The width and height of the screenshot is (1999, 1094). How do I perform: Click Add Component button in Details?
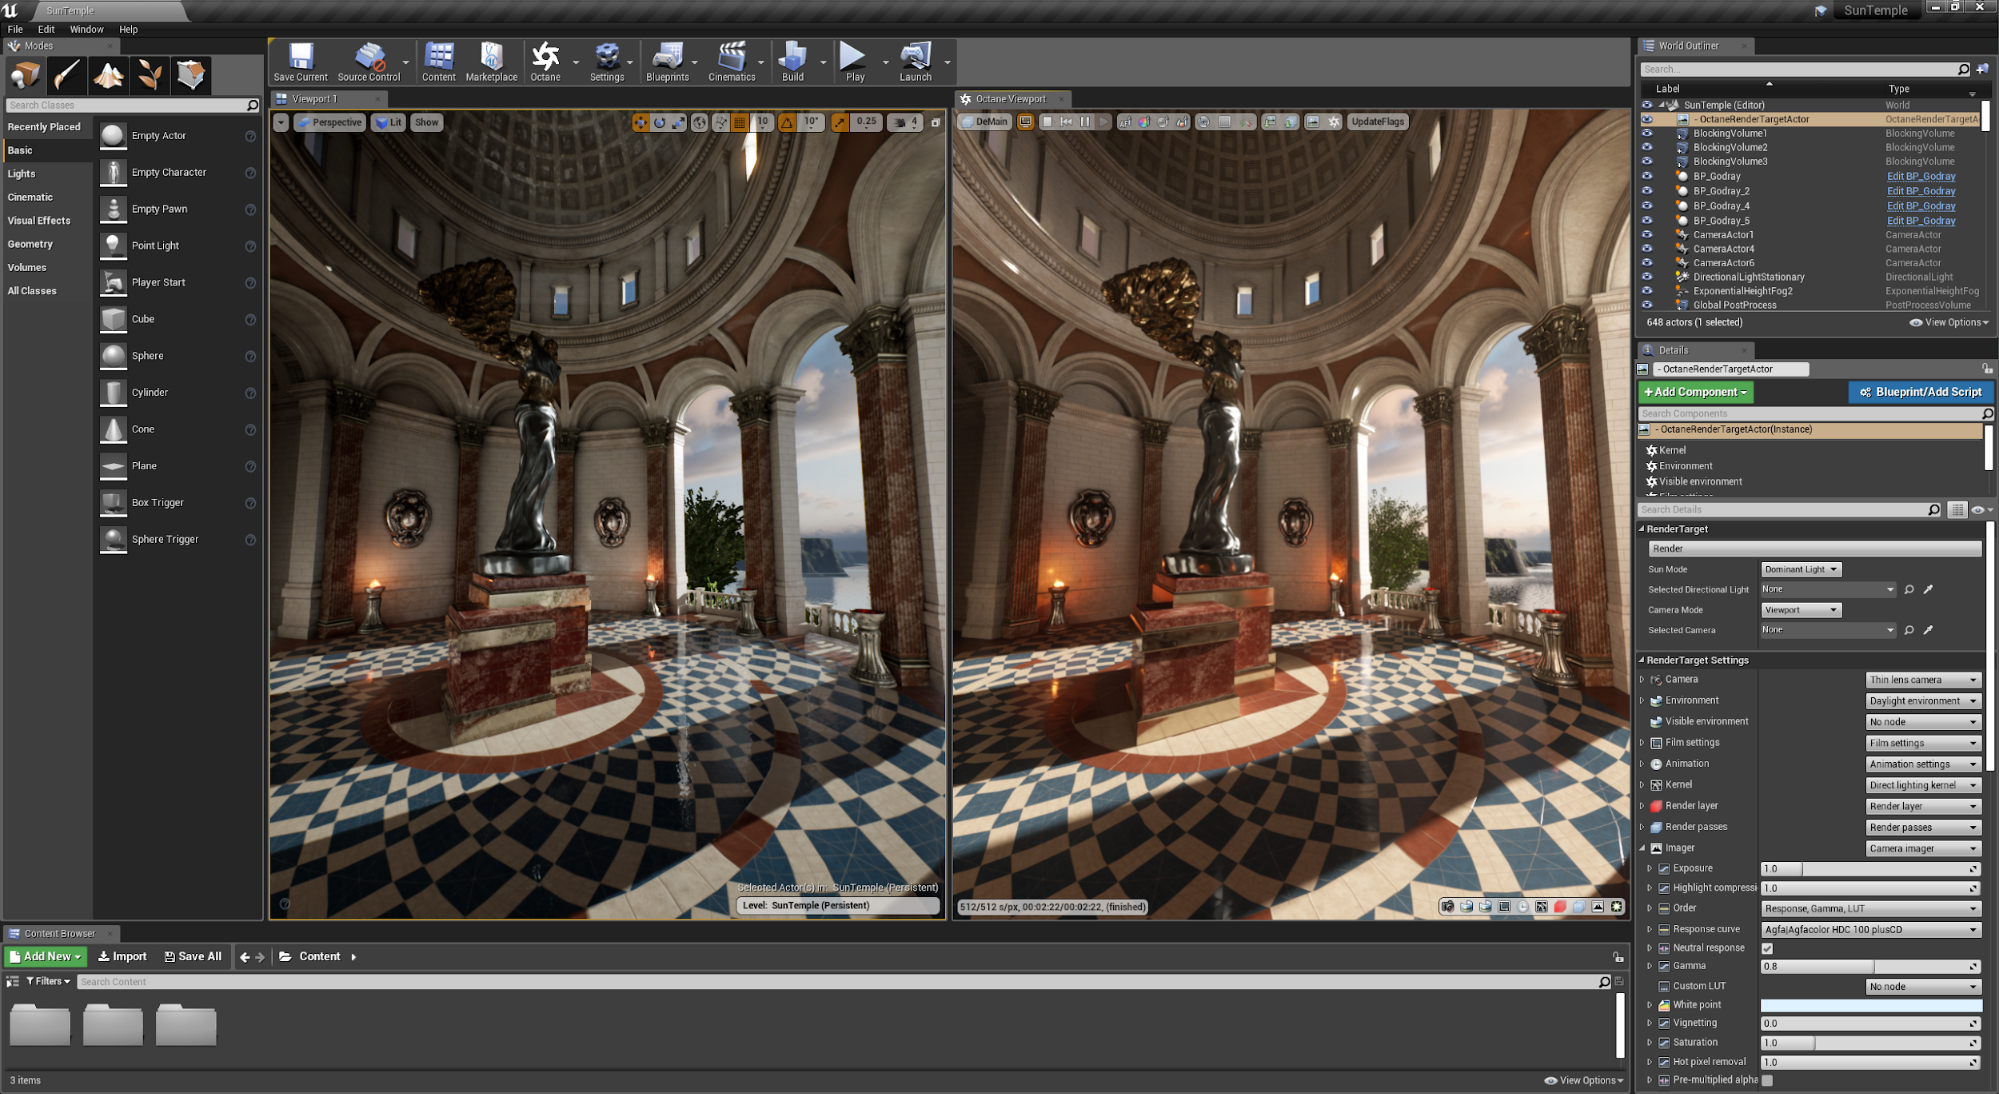[1695, 391]
